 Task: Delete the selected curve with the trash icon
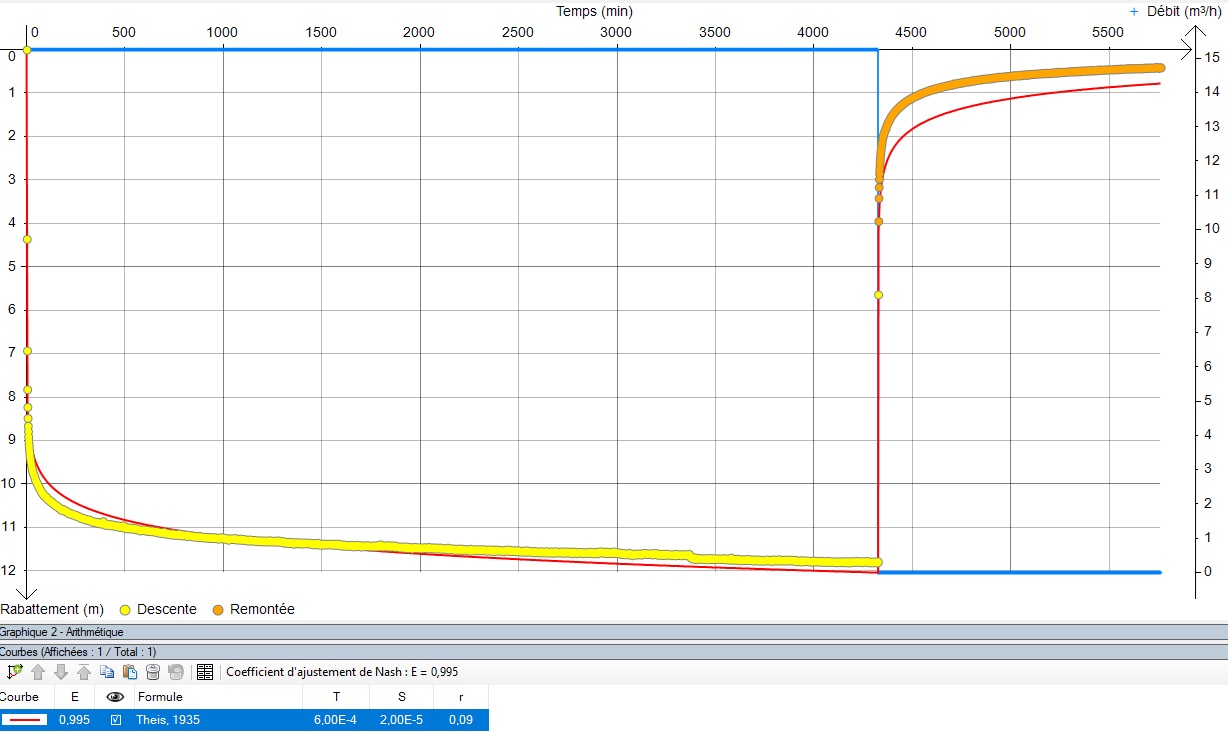(x=153, y=672)
